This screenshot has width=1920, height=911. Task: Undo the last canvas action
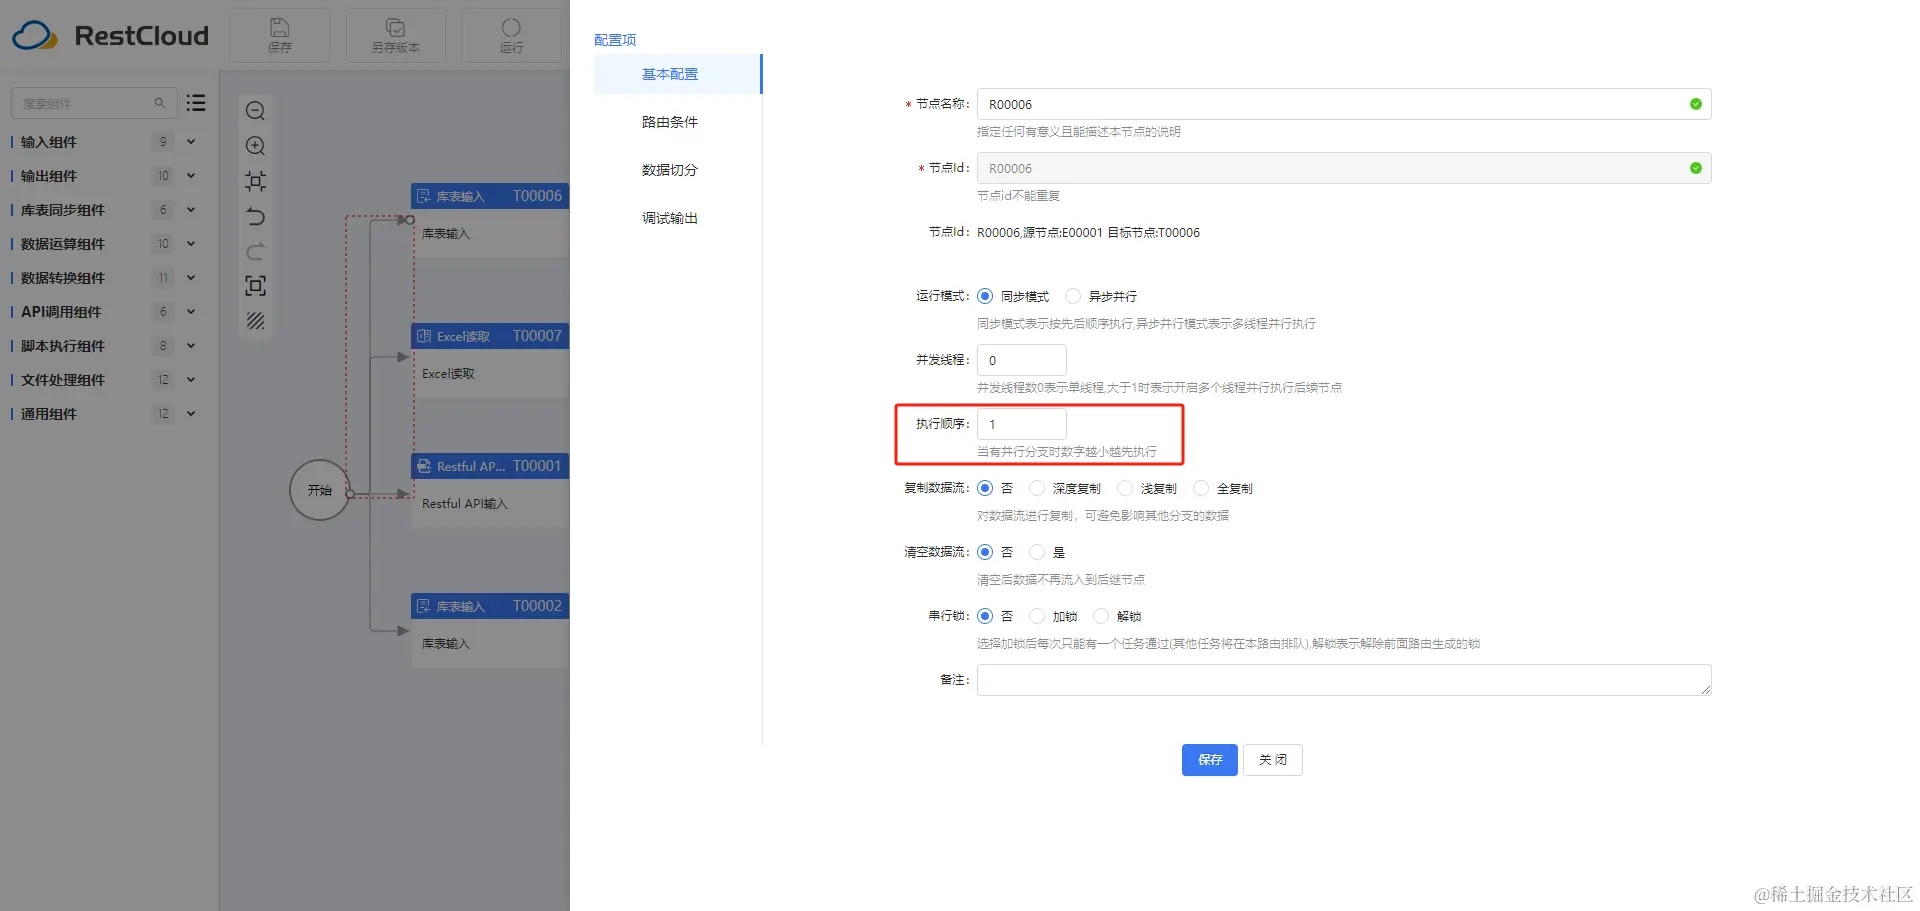[256, 216]
